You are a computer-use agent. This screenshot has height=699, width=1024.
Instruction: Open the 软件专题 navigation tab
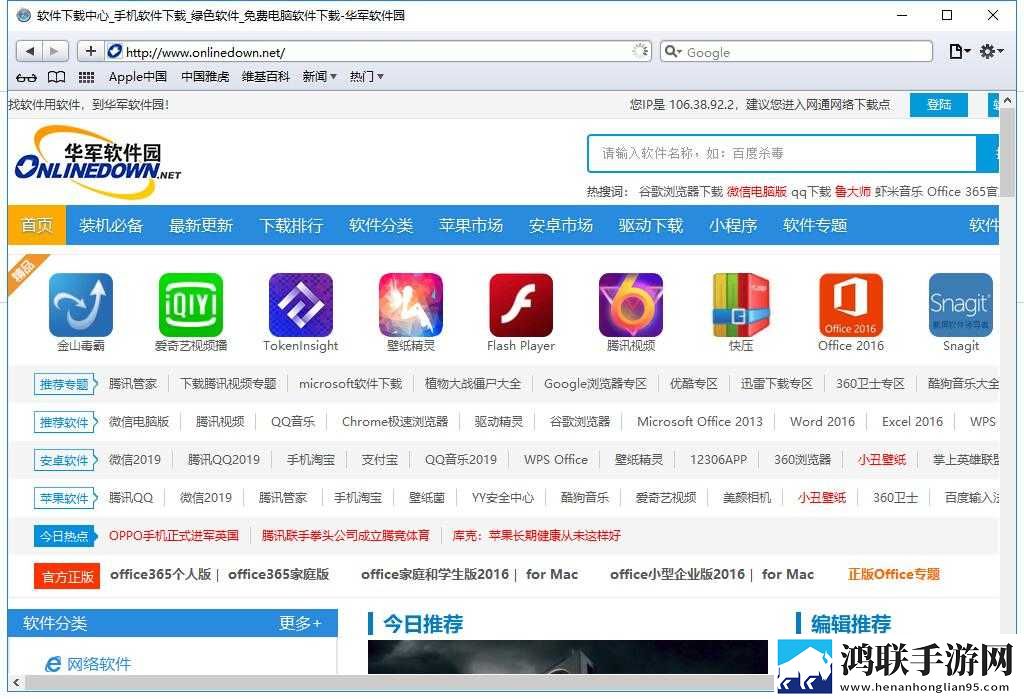coord(815,225)
